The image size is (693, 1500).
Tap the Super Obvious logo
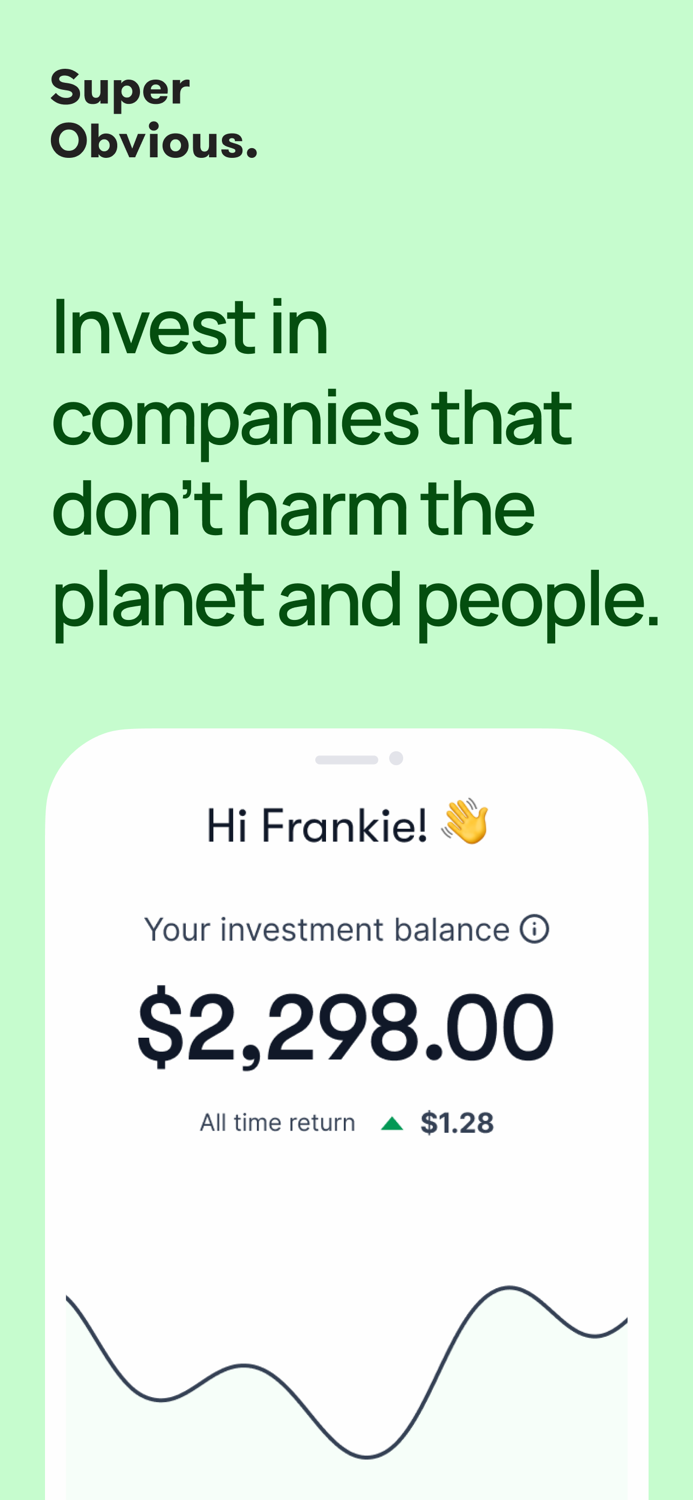tap(154, 112)
